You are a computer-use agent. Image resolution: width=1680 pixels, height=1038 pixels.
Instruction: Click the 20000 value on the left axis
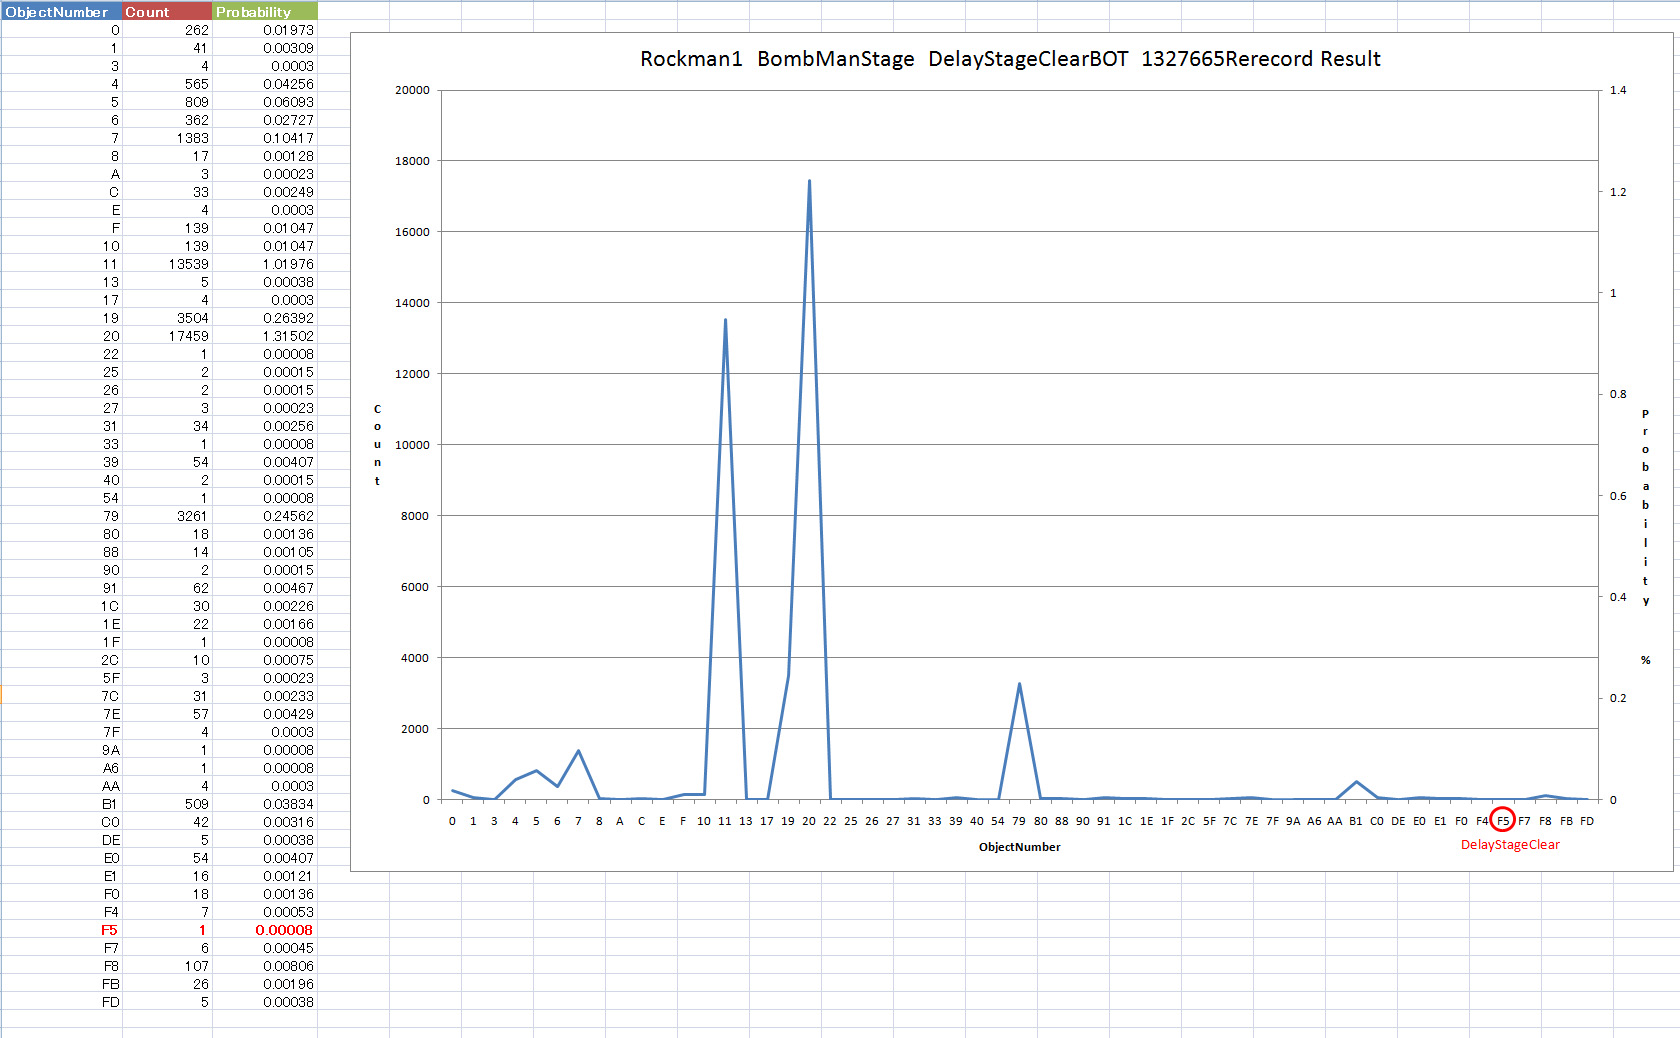412,90
